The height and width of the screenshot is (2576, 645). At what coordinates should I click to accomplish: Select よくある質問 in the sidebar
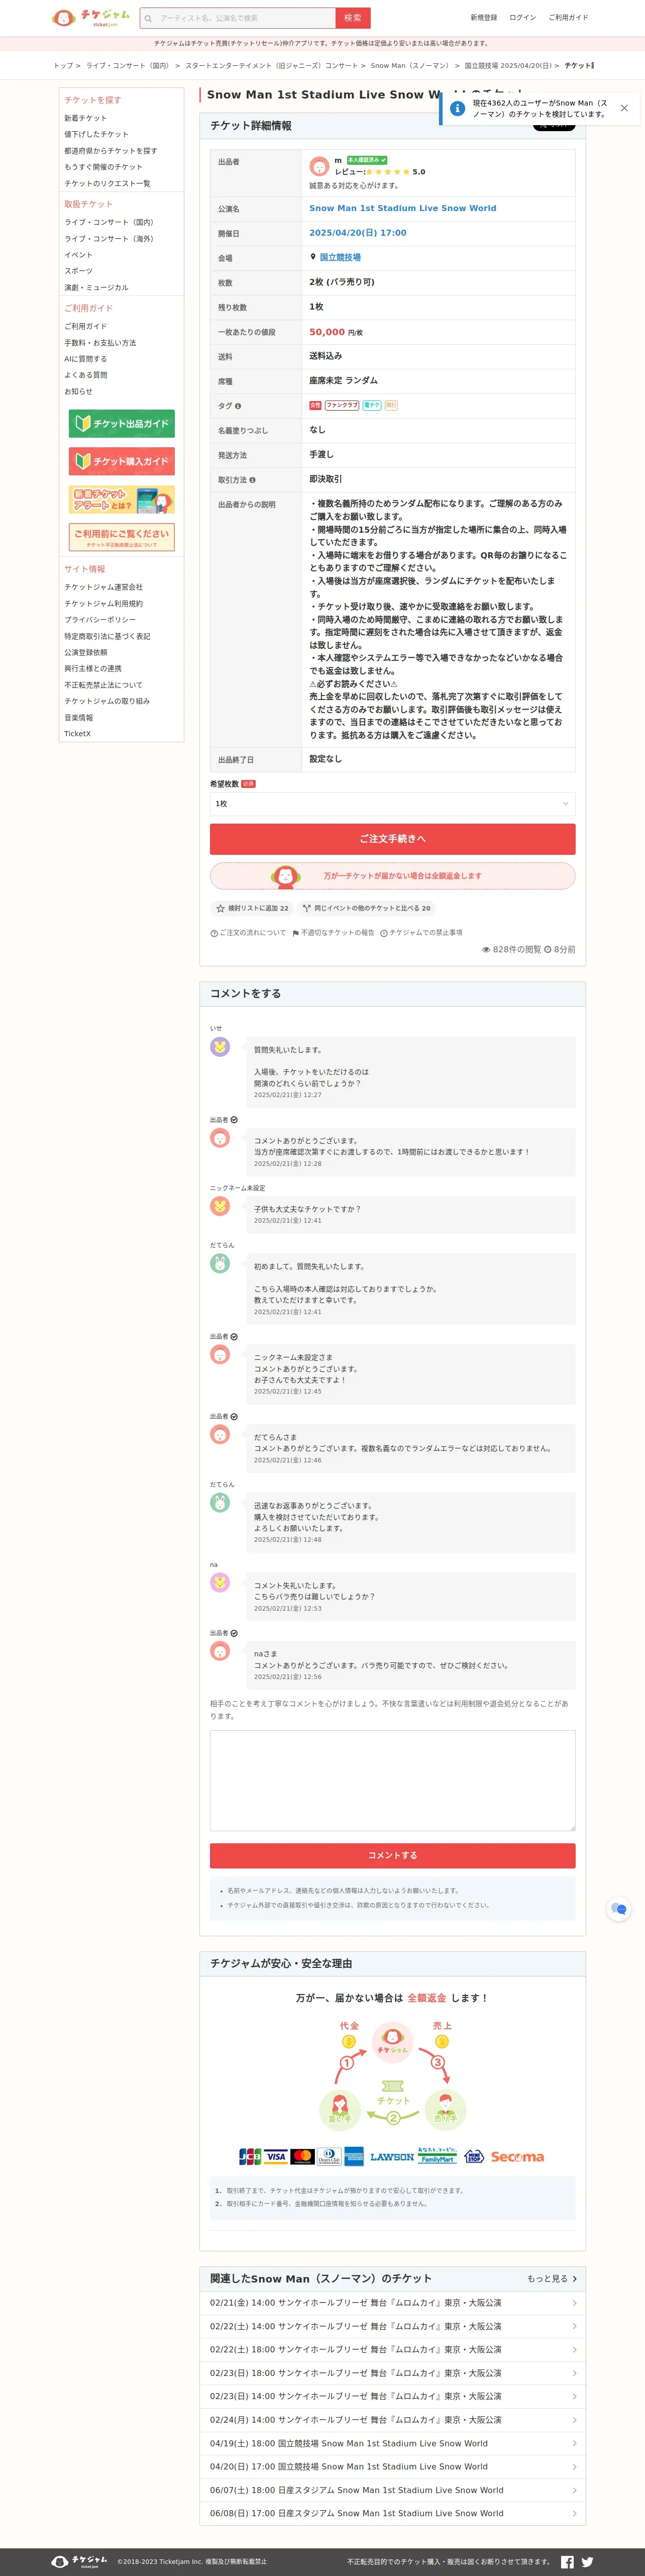point(86,375)
